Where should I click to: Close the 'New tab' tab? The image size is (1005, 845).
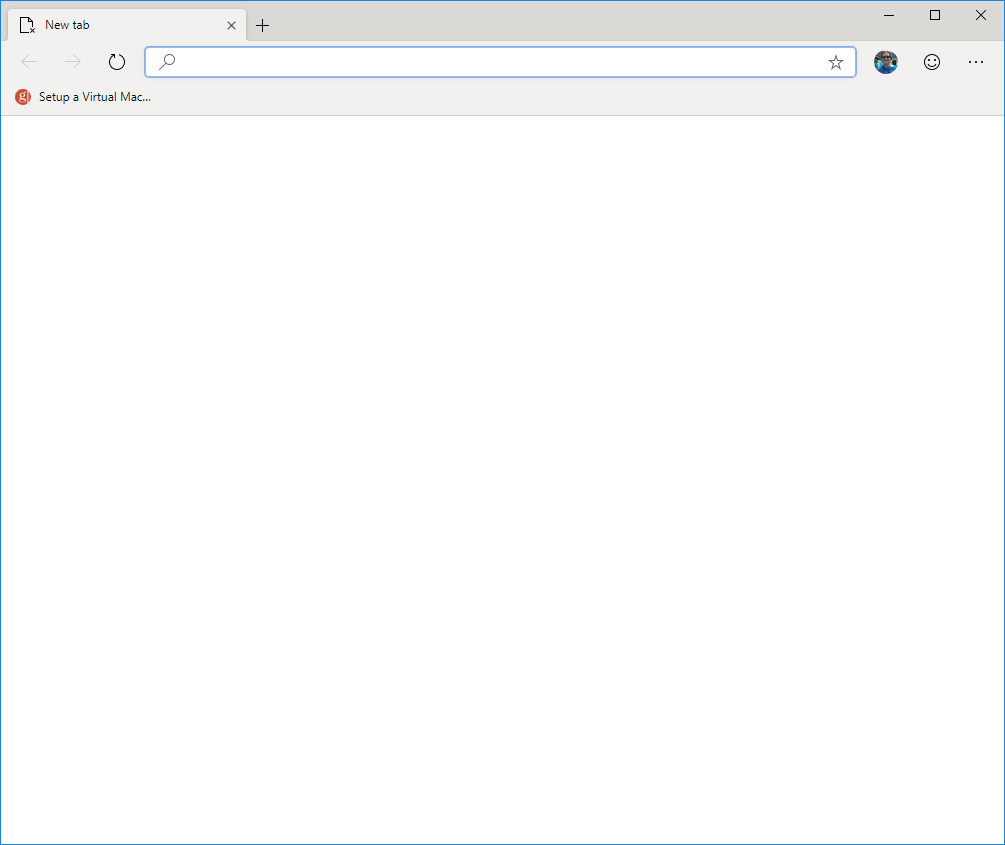[231, 24]
